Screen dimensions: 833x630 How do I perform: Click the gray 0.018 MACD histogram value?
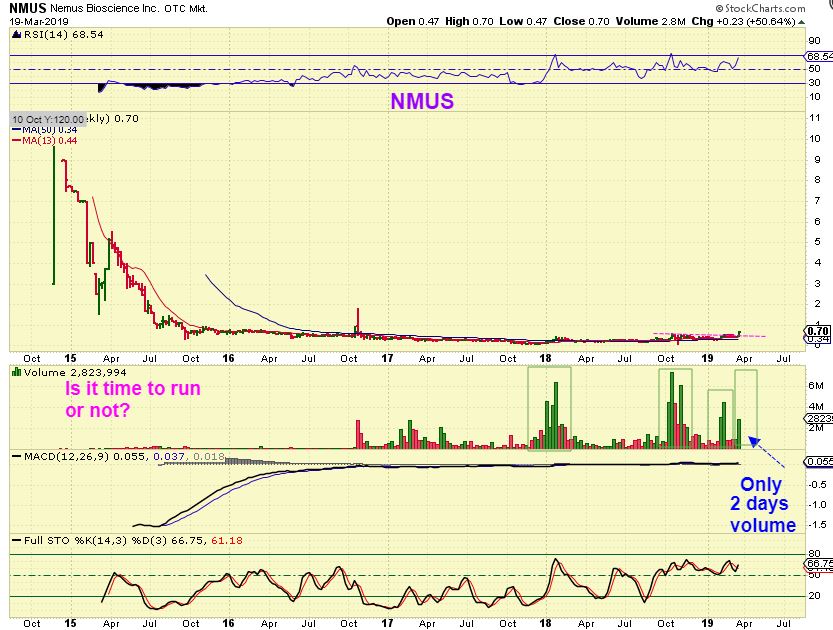point(209,456)
